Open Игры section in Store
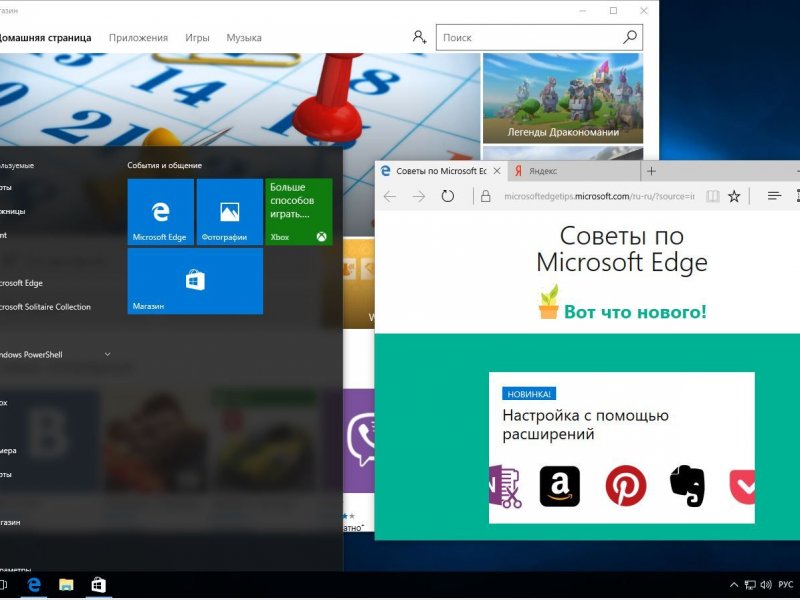 197,38
